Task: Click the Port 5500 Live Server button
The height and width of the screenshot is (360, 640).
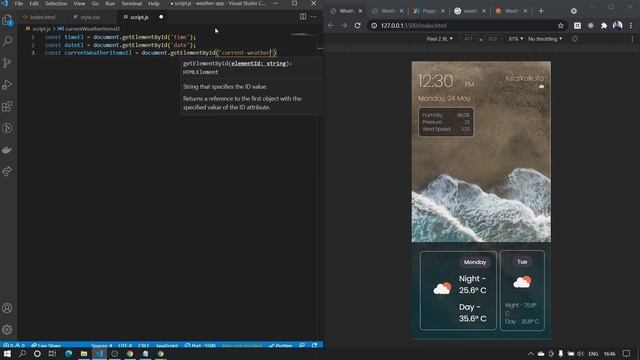Action: (200, 345)
